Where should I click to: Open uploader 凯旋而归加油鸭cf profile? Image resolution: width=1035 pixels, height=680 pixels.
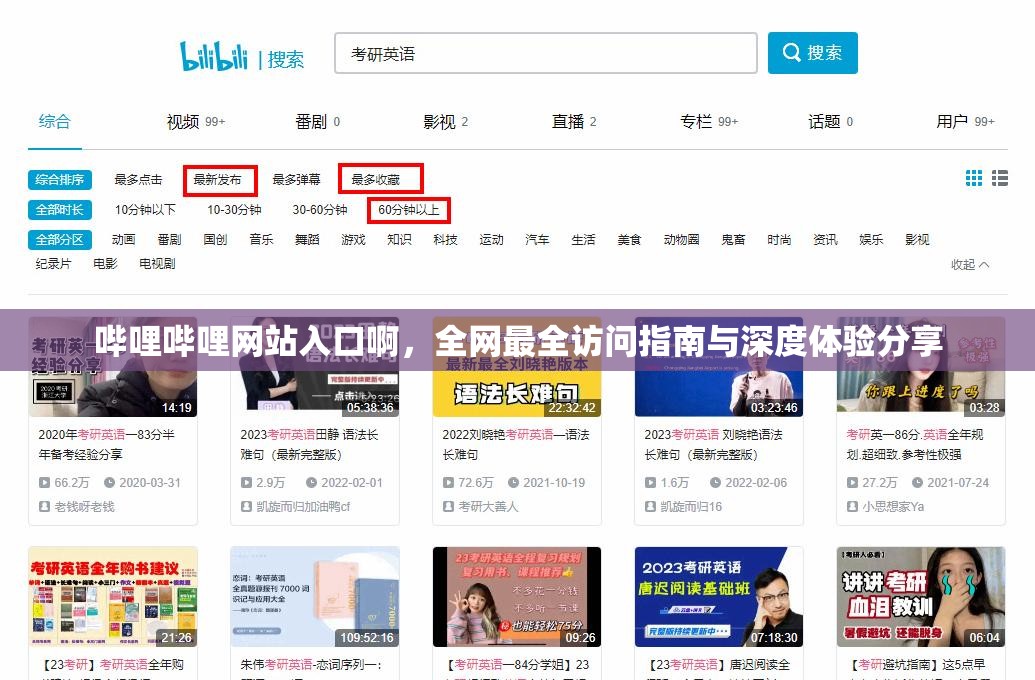tap(296, 506)
